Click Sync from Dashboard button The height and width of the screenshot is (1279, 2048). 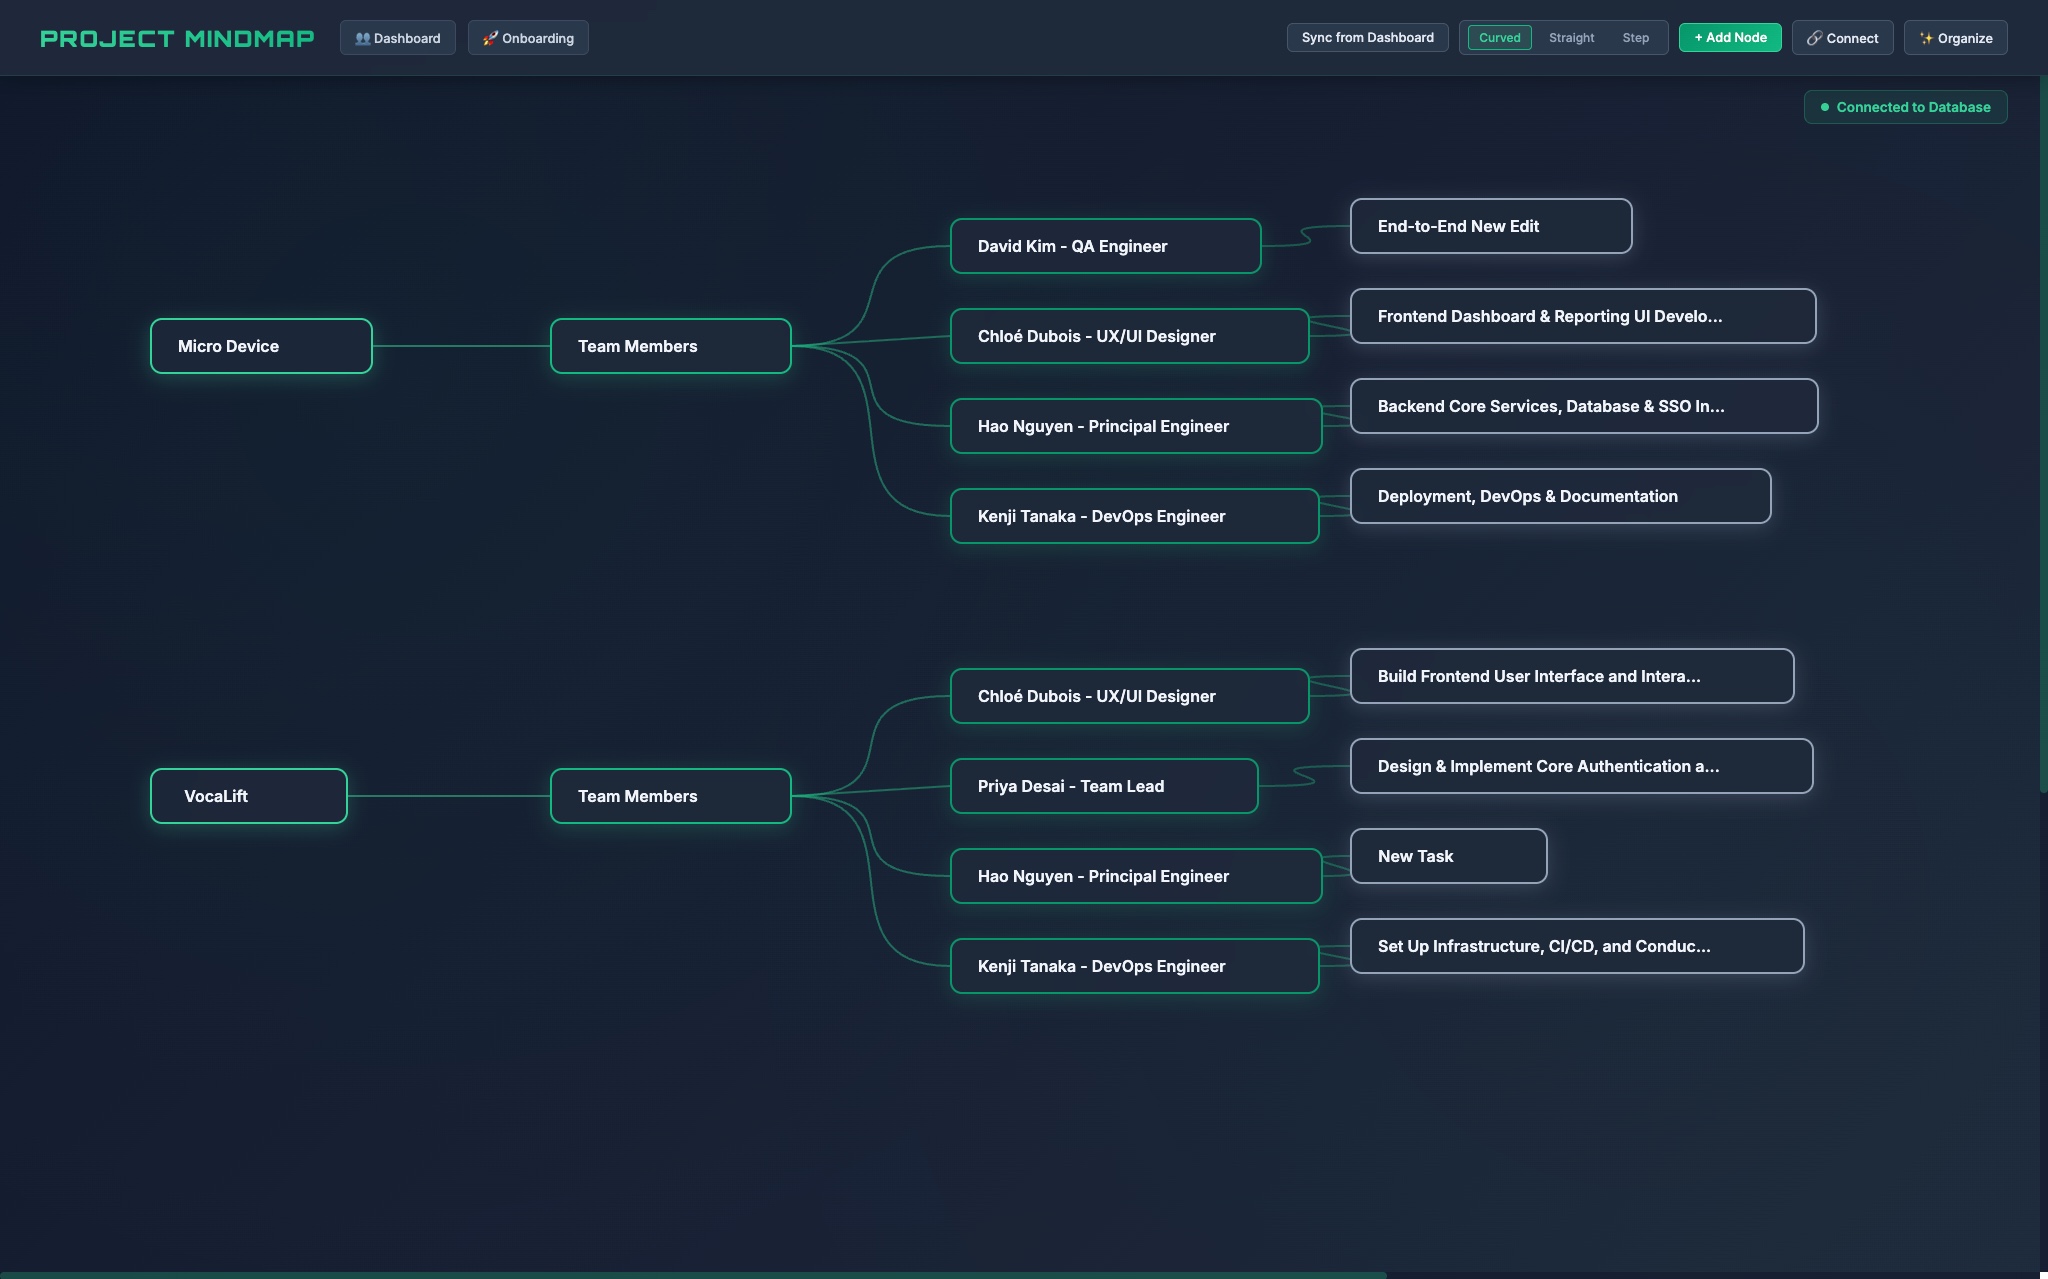pyautogui.click(x=1367, y=38)
